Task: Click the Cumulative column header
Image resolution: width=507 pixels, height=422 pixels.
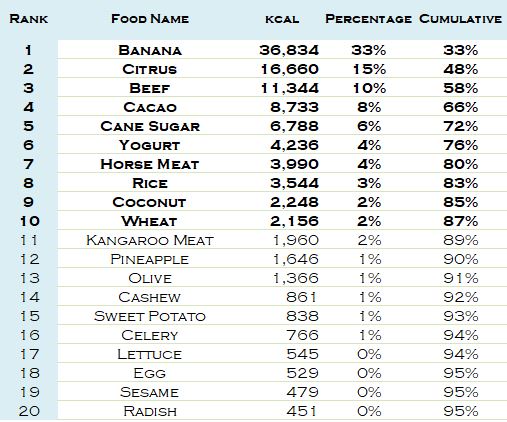Action: [461, 19]
